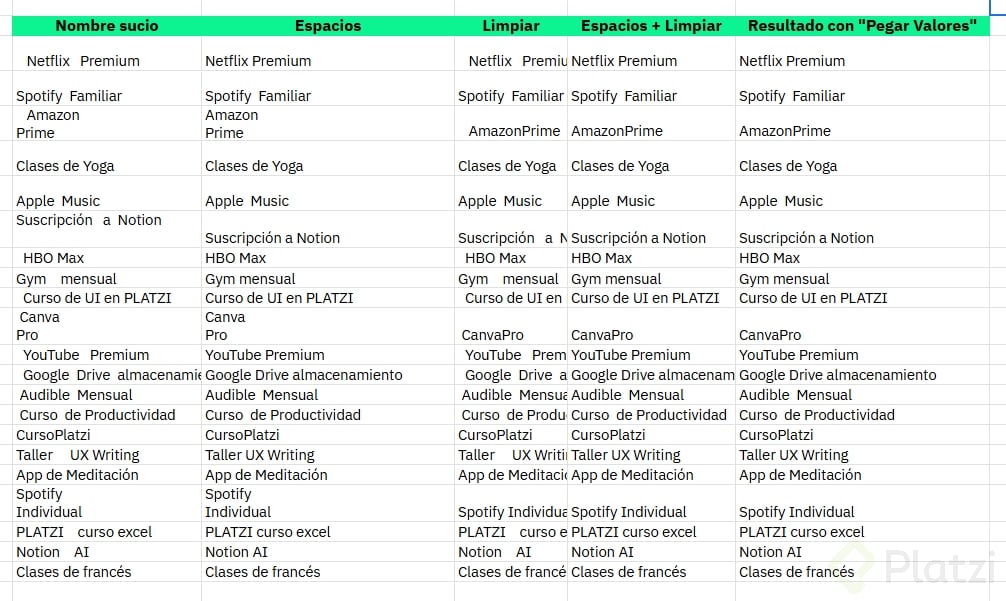Select Apple Music under Espacios + Limpiar
This screenshot has width=1006, height=601.
coord(613,201)
